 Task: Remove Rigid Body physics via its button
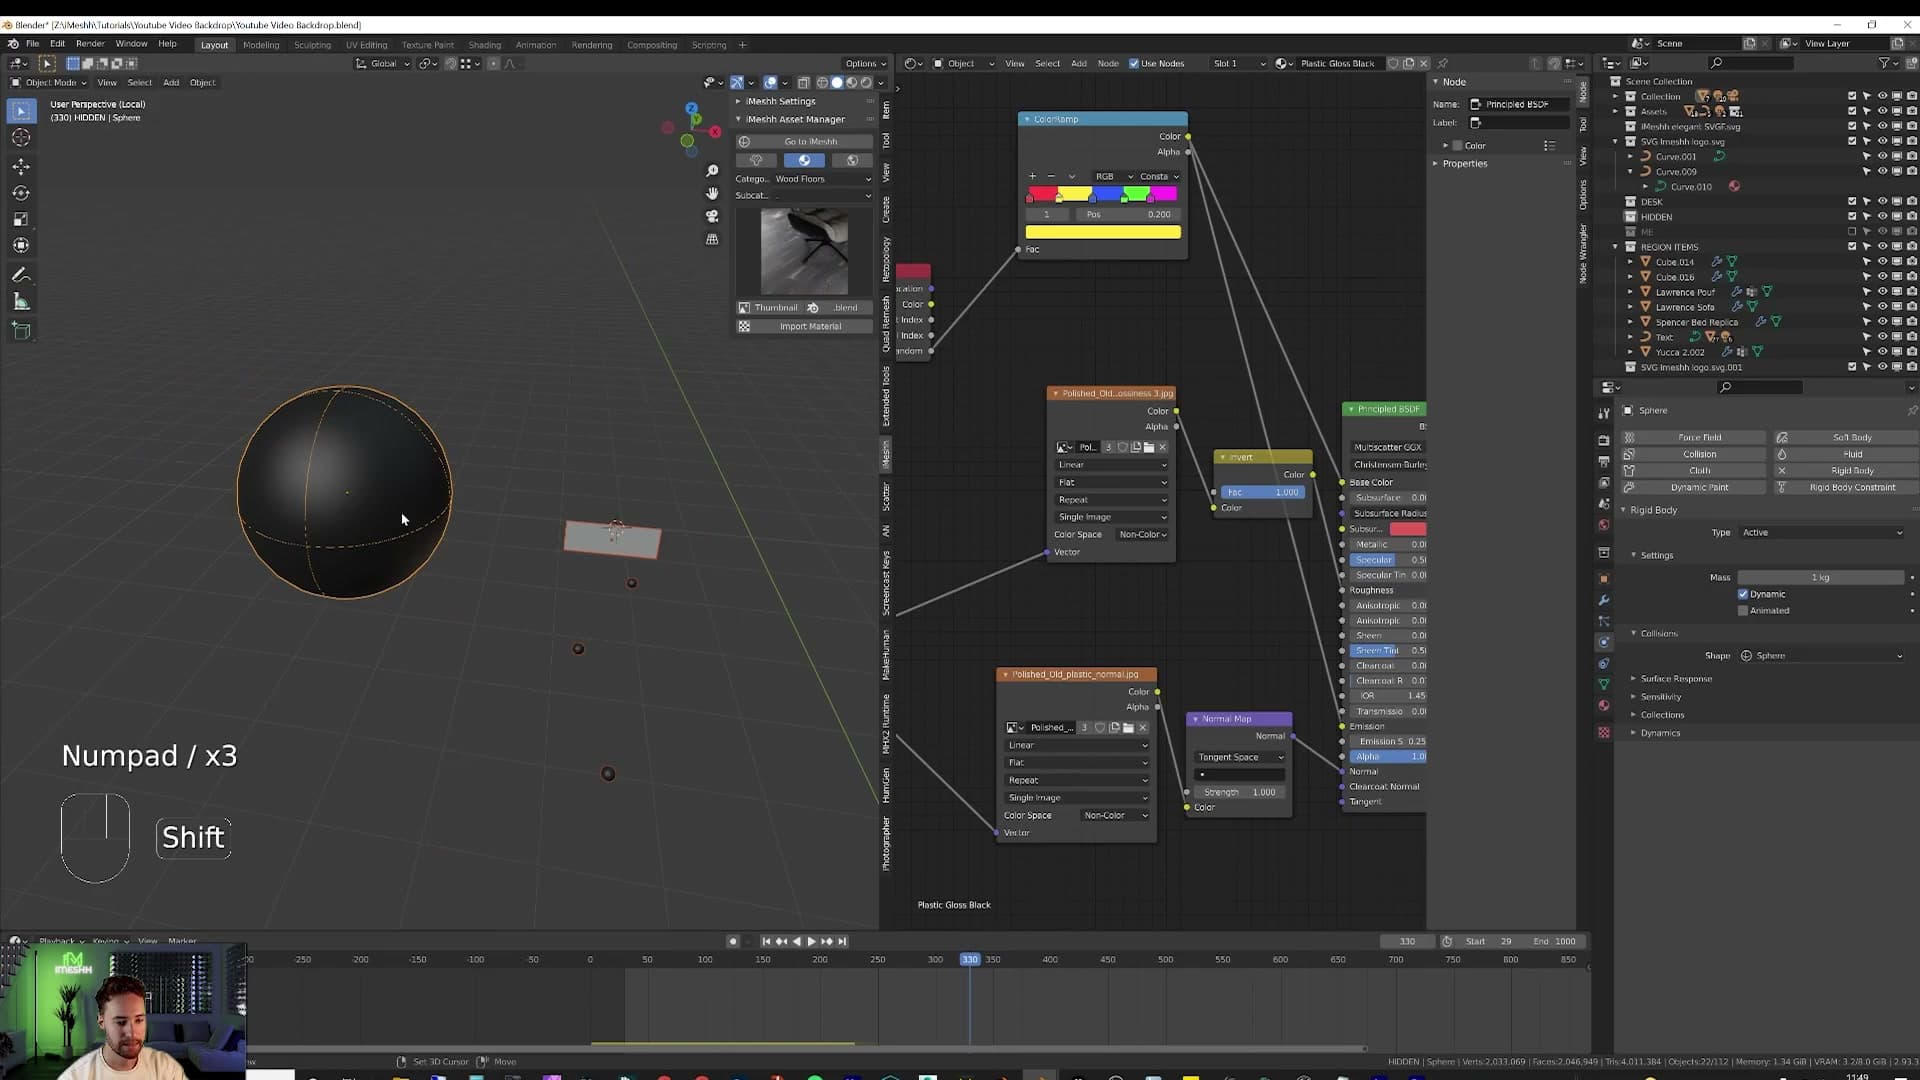[1846, 471]
